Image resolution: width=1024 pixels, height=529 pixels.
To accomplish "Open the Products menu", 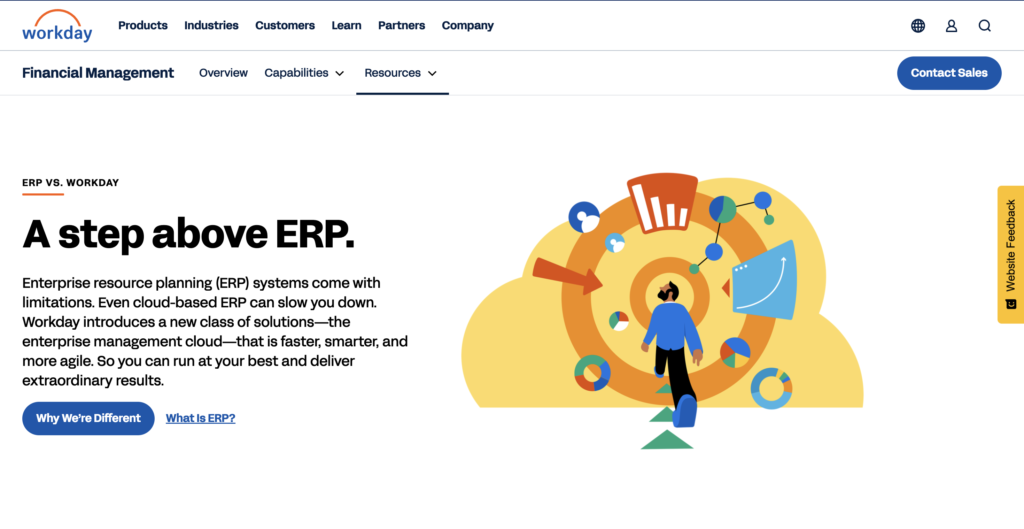I will 142,25.
